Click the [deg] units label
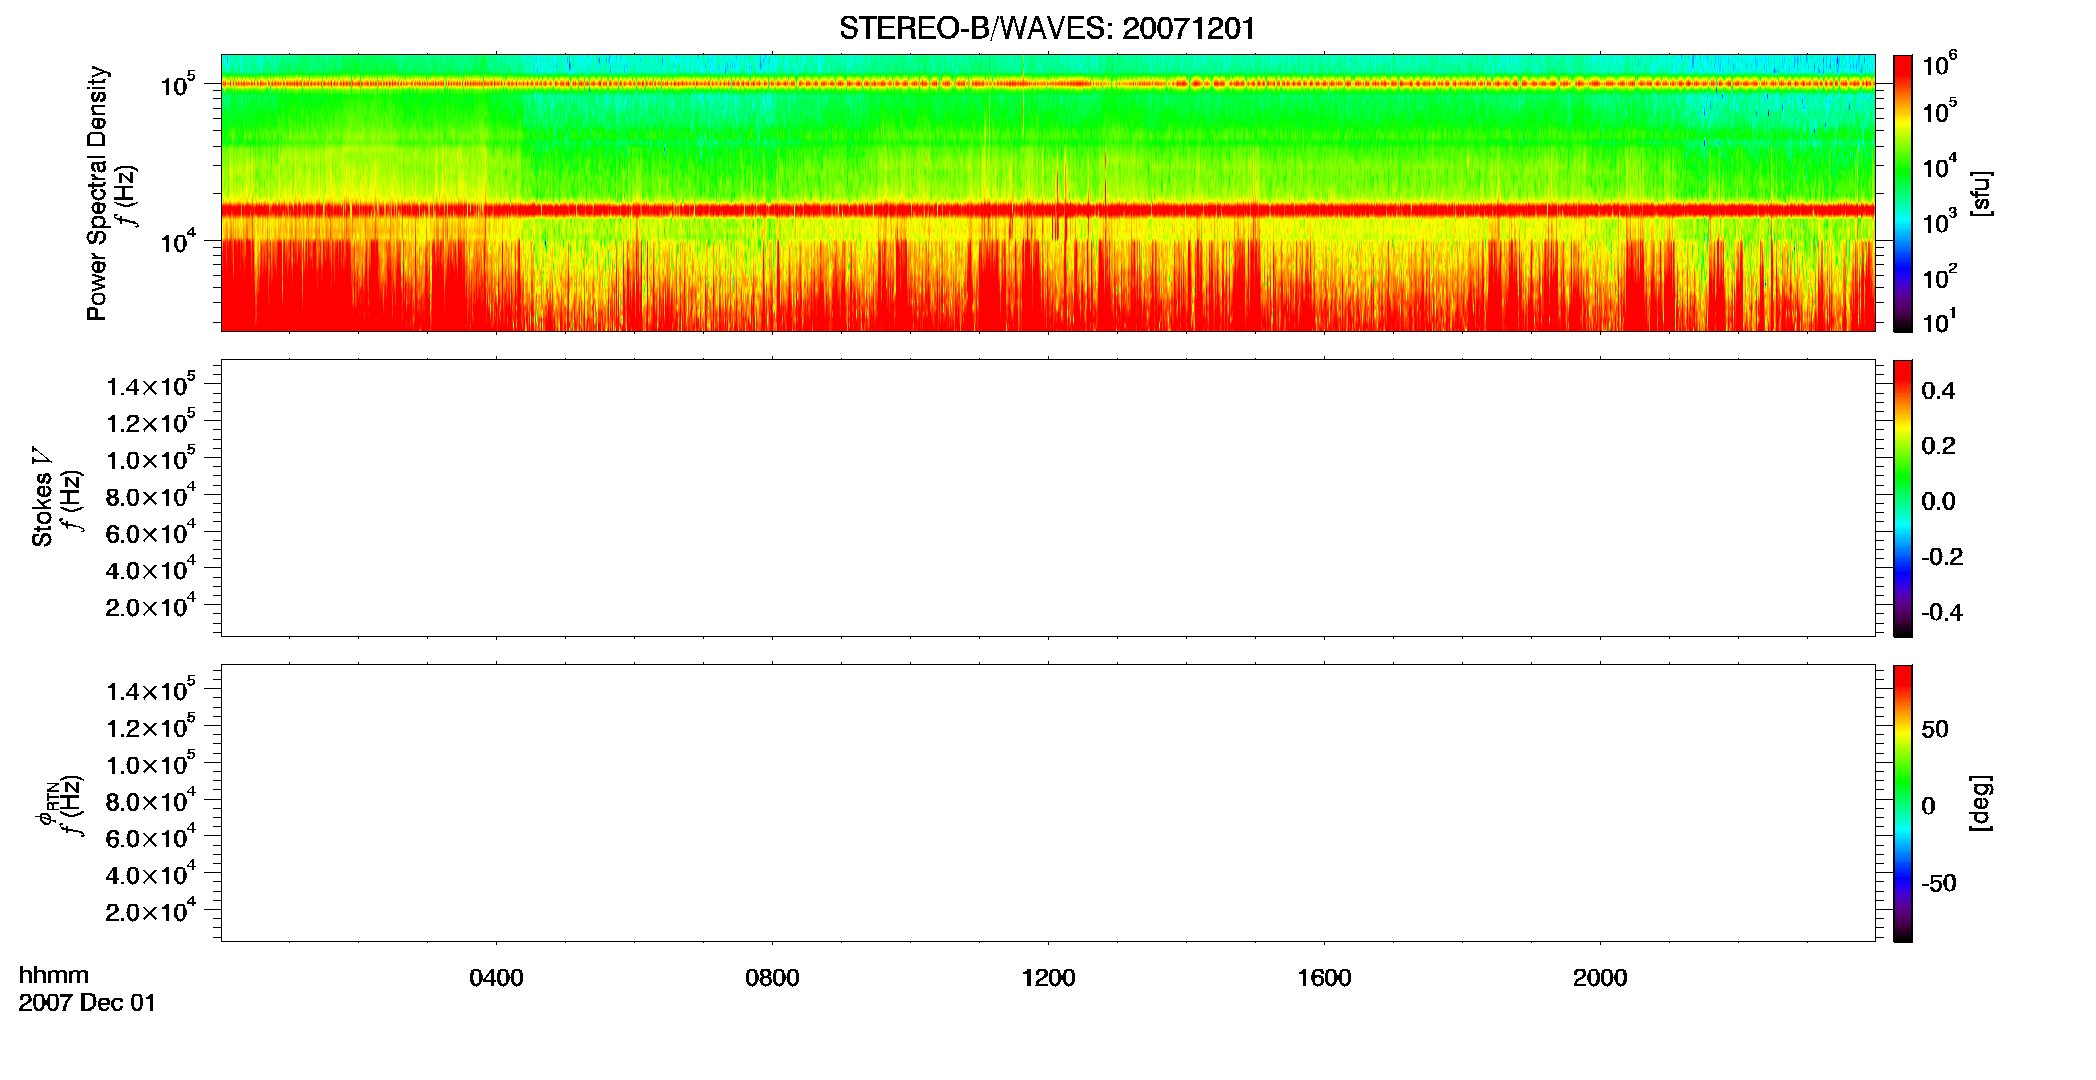This screenshot has height=1080, width=2096. pyautogui.click(x=1980, y=803)
